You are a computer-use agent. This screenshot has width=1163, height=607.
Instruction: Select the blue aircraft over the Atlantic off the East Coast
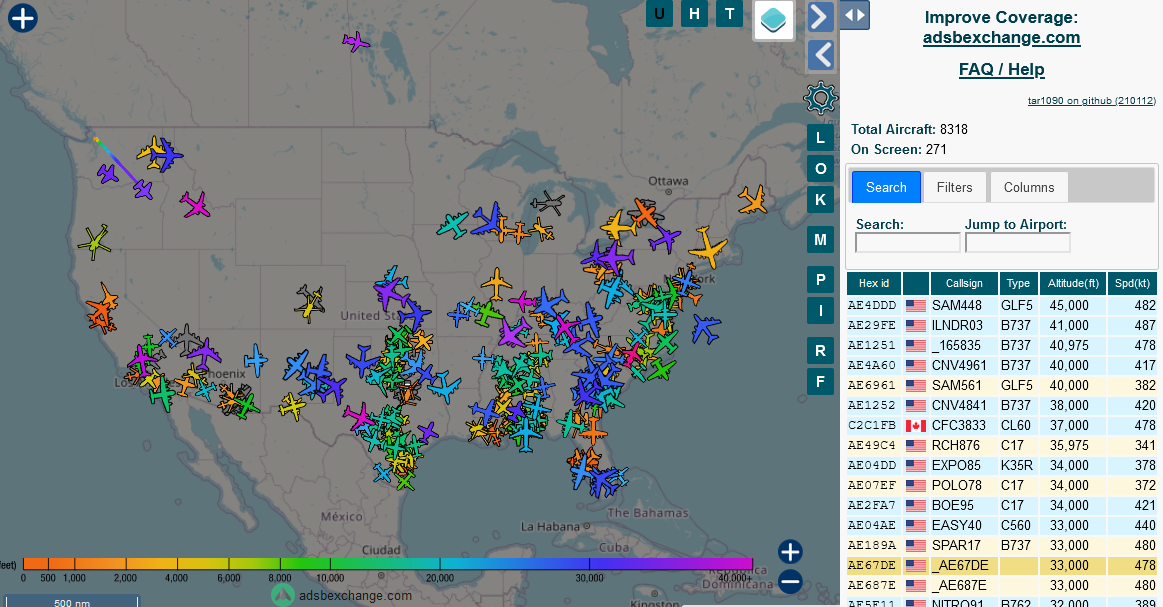coord(705,328)
